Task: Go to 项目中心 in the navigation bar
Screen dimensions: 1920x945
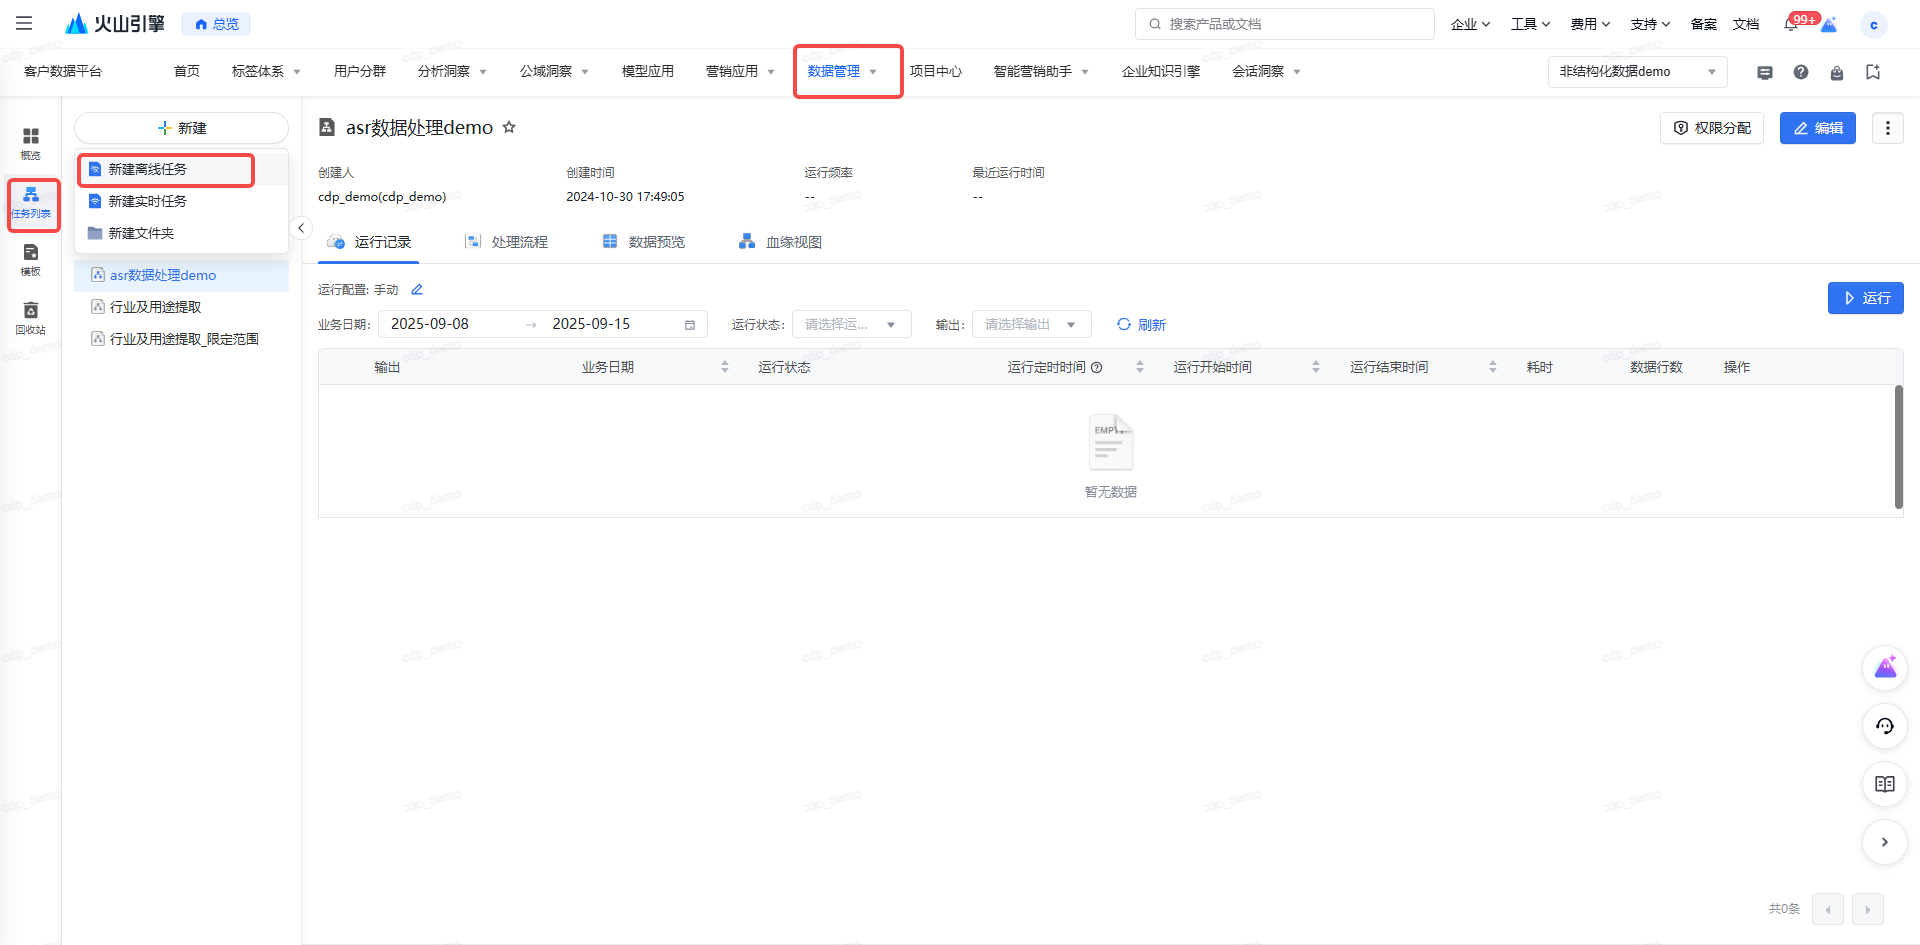Action: (x=936, y=72)
